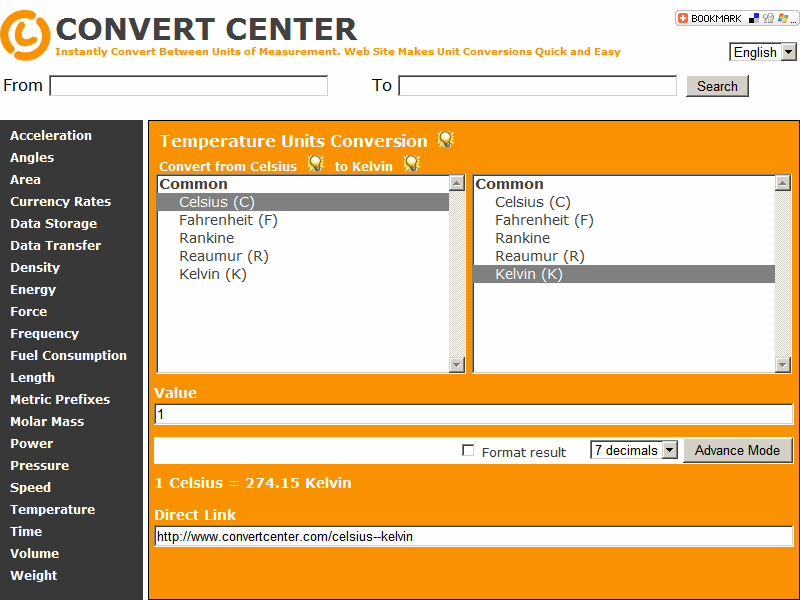Open the English language dropdown
800x600 pixels.
763,52
